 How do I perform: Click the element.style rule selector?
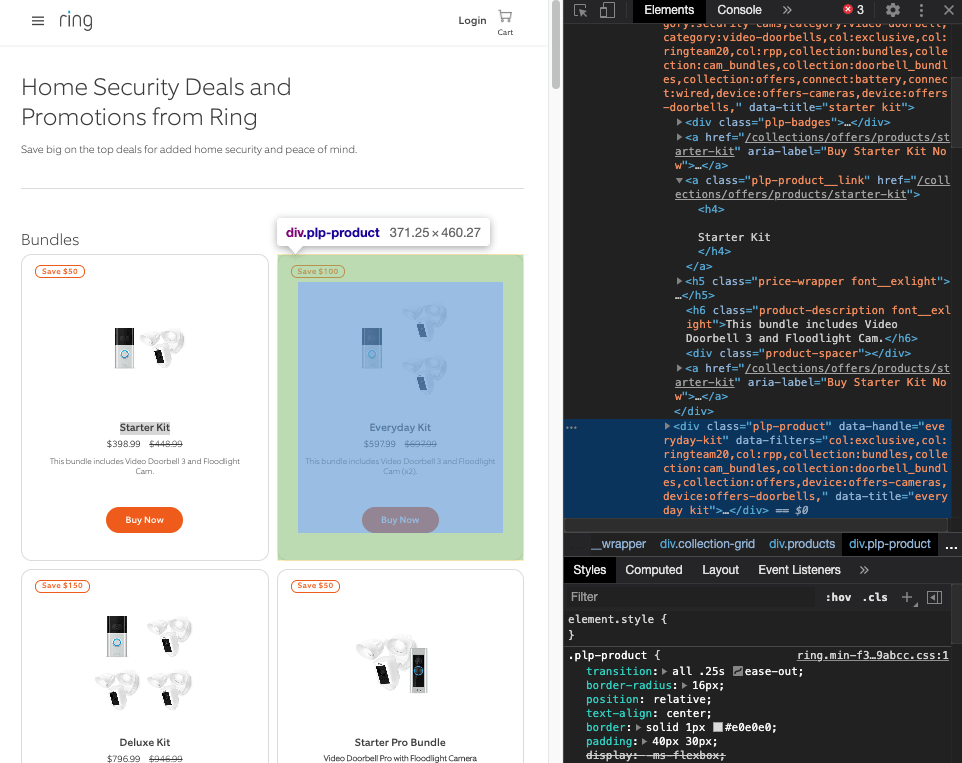611,619
